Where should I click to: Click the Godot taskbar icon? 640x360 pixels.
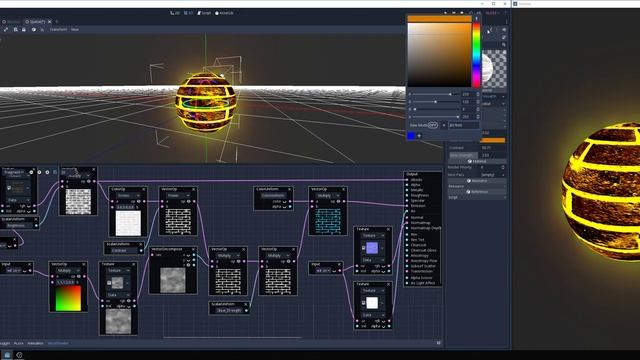click(x=19, y=355)
